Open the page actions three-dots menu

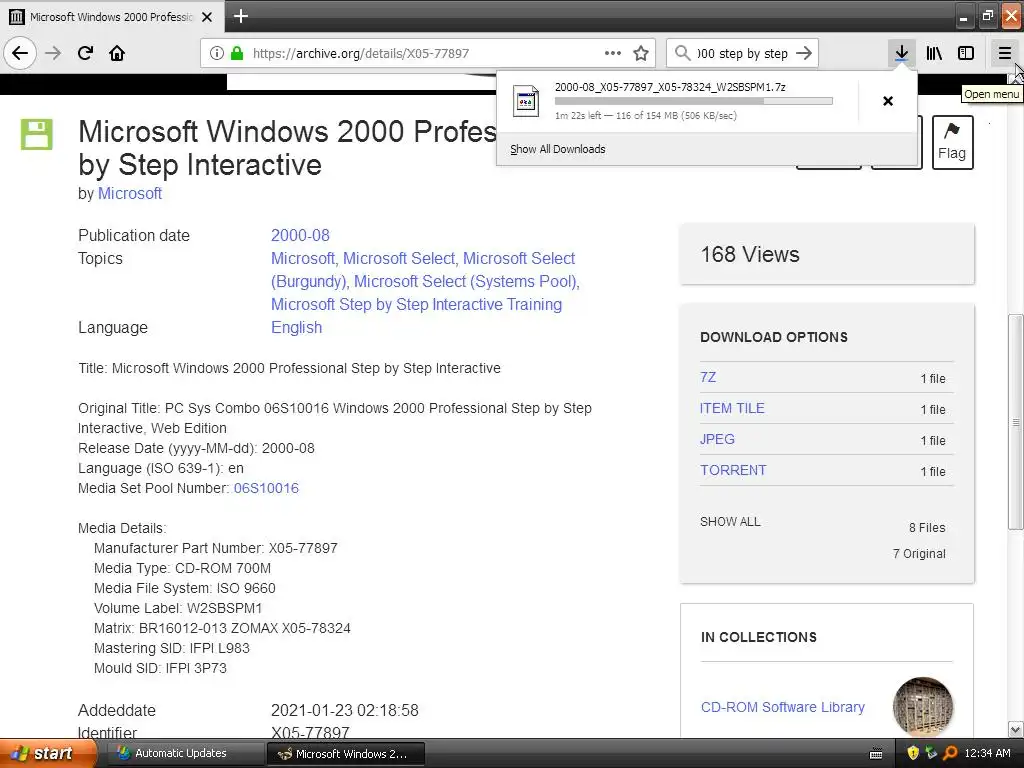(x=613, y=53)
